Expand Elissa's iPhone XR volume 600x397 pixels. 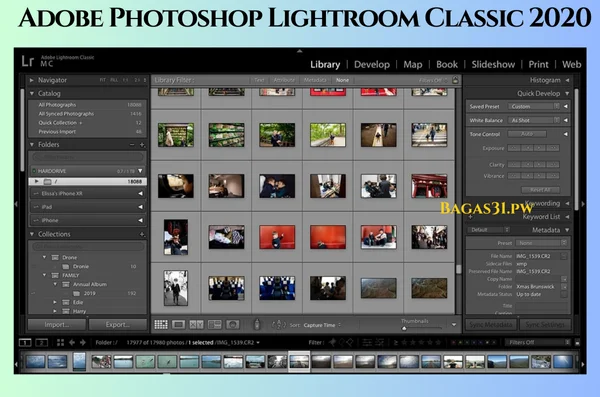tap(140, 194)
